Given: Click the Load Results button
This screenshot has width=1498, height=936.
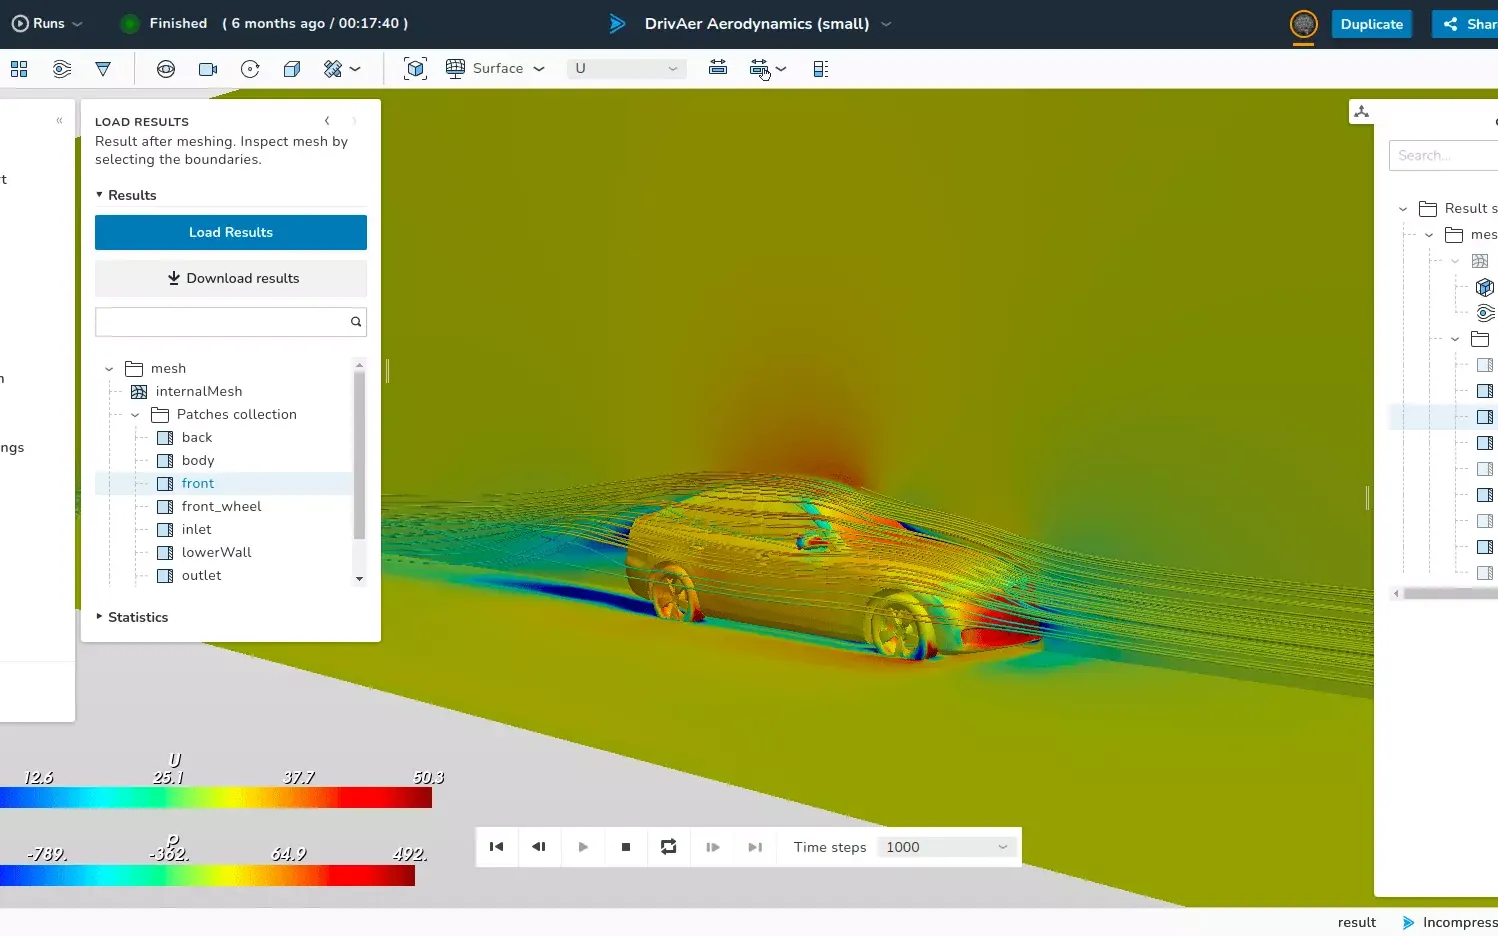Looking at the screenshot, I should 231,233.
